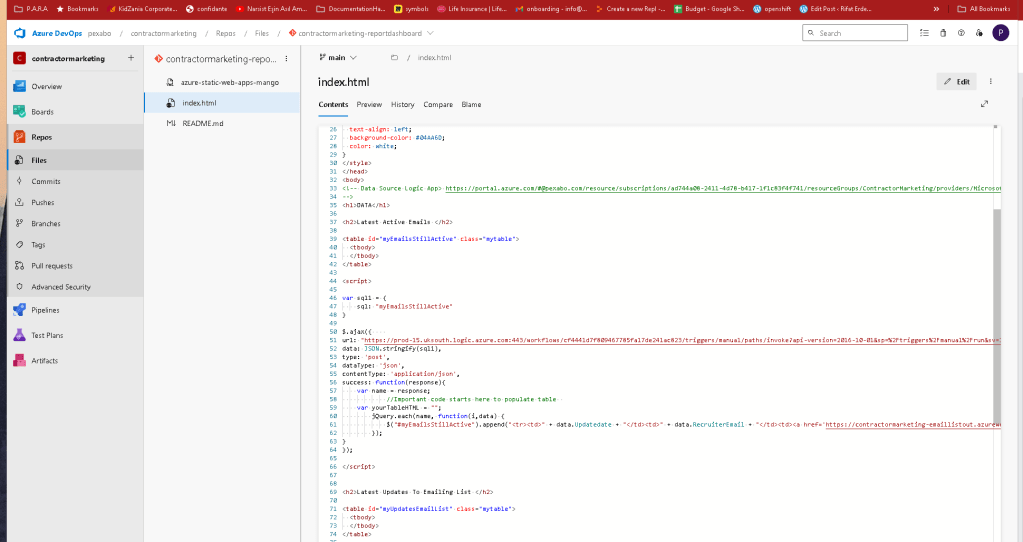1023x542 pixels.
Task: Select README.md in file tree
Action: (x=222, y=123)
